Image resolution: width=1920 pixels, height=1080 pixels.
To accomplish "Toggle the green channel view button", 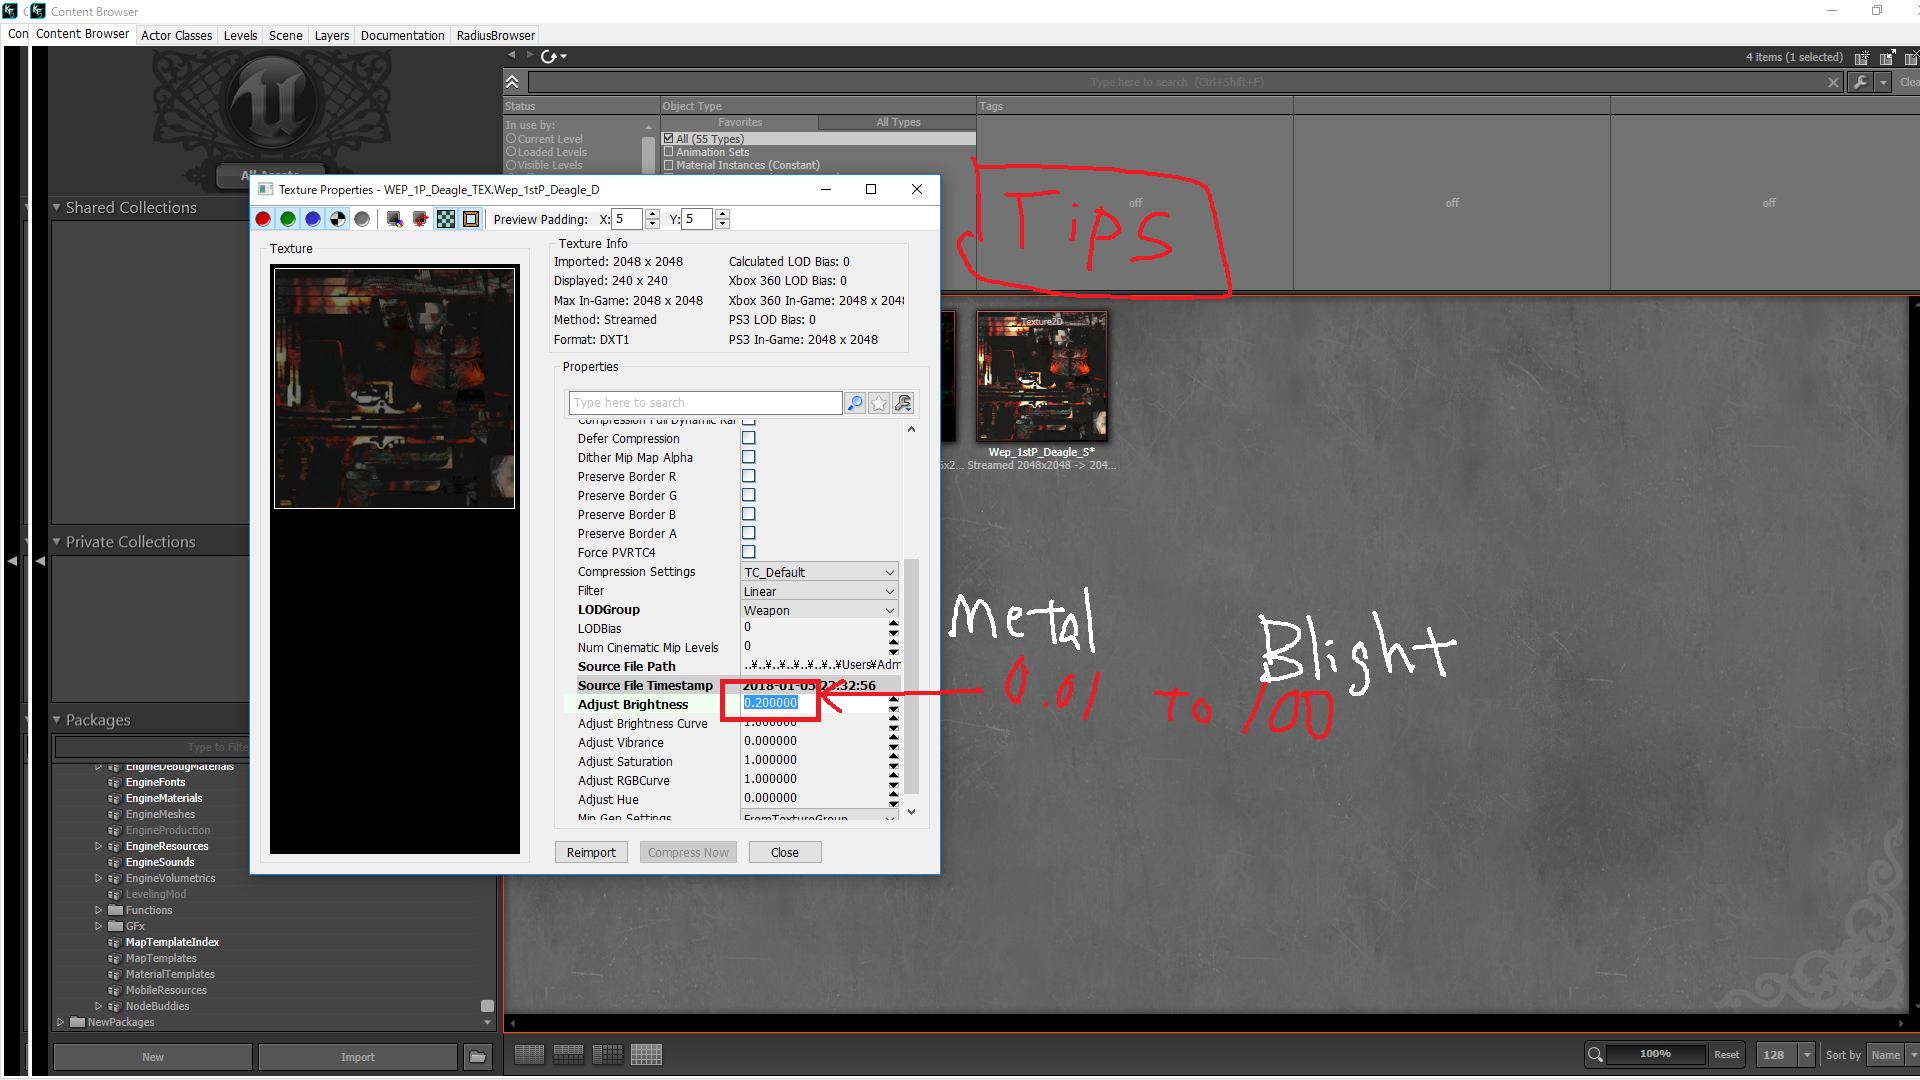I will (288, 219).
